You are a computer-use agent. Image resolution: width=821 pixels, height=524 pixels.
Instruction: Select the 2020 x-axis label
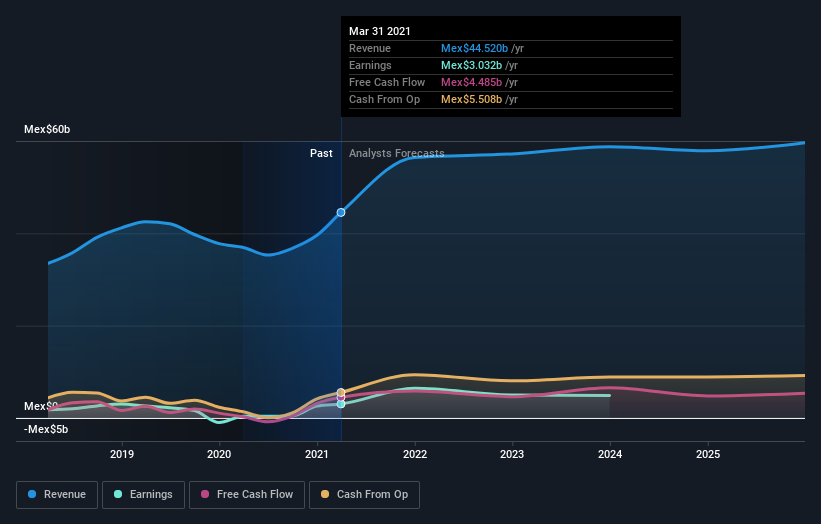pos(219,454)
